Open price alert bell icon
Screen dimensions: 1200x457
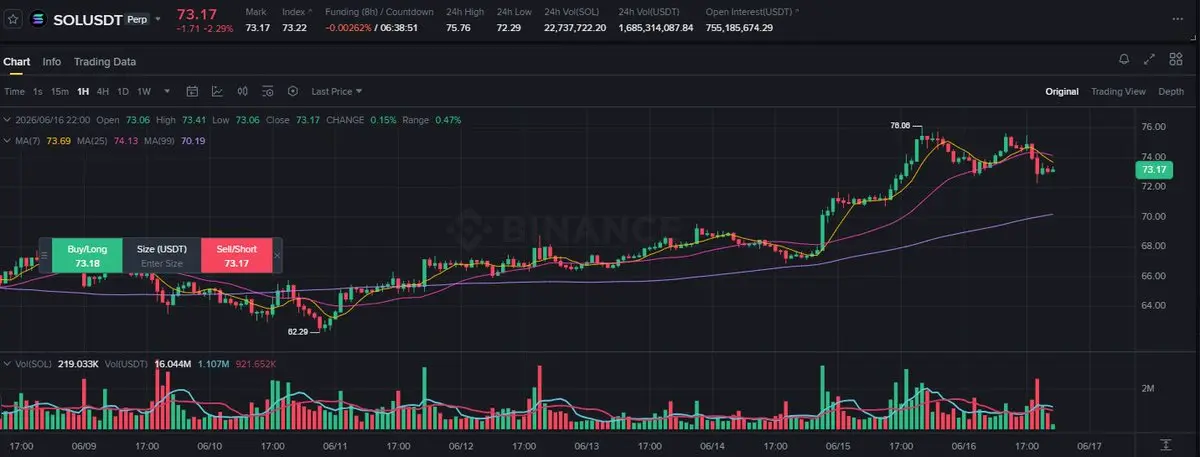tap(1124, 60)
